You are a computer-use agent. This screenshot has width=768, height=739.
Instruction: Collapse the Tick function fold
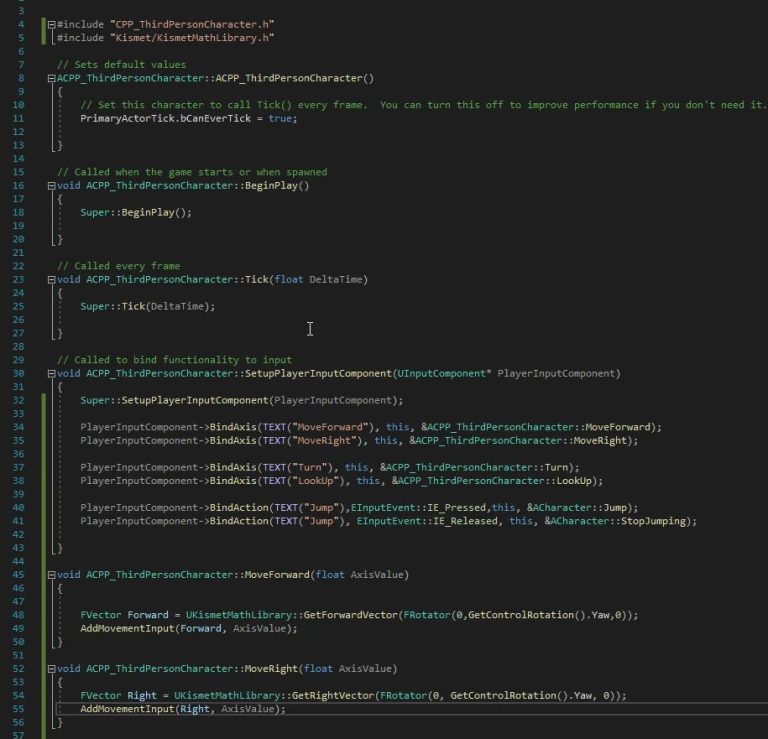point(51,280)
